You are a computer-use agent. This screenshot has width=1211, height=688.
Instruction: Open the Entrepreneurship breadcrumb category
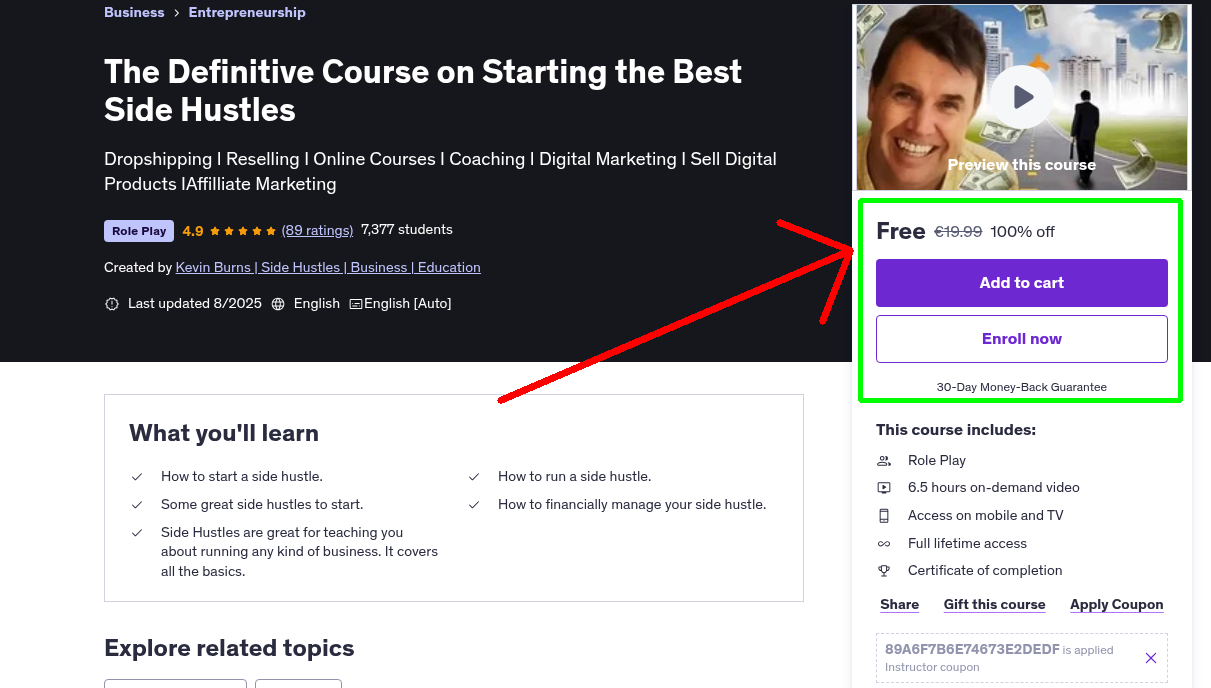[247, 12]
